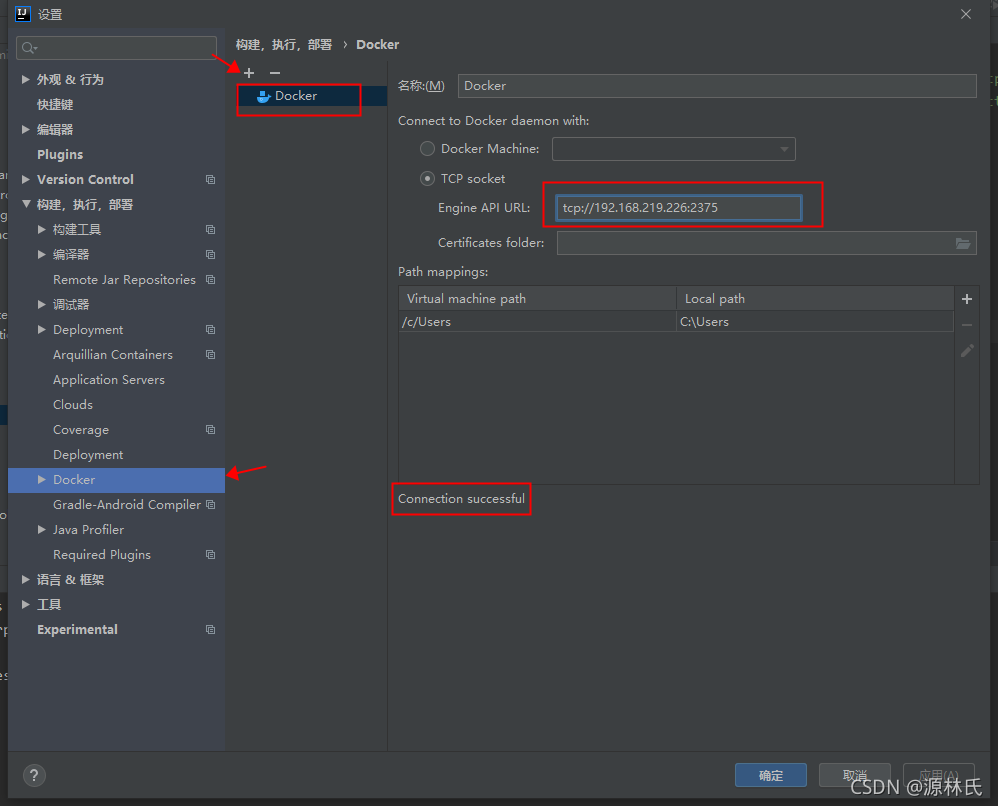Image resolution: width=998 pixels, height=806 pixels.
Task: Open Plugins settings page
Action: 60,155
